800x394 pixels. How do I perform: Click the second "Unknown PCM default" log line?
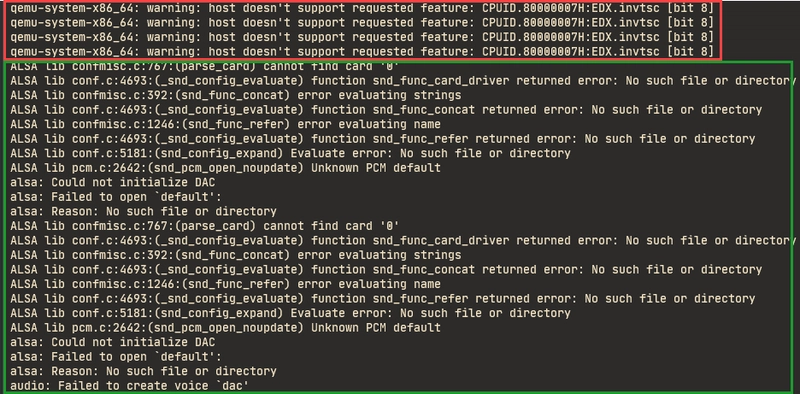point(225,328)
